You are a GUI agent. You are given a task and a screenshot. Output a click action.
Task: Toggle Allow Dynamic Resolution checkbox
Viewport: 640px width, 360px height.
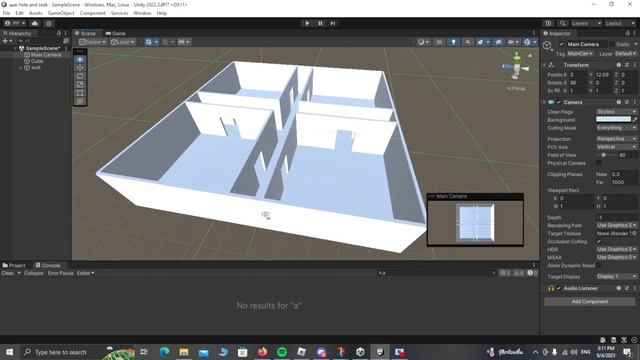click(599, 265)
